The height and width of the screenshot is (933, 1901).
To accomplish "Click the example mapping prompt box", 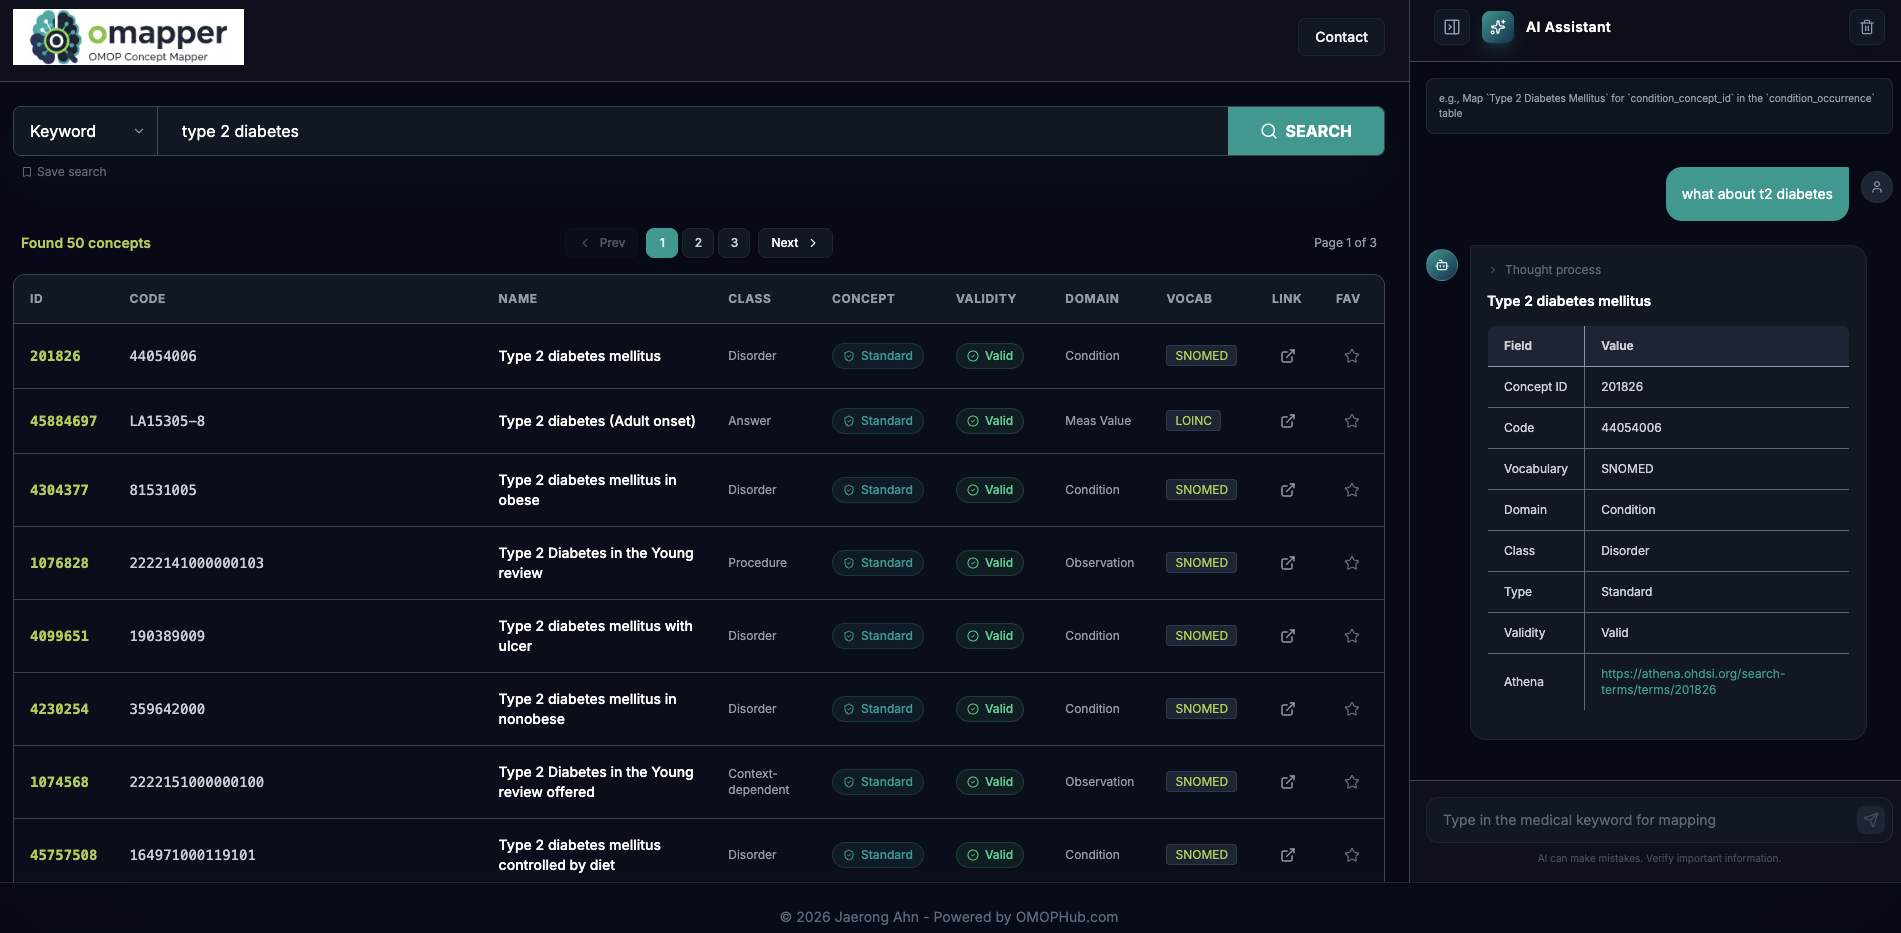I will 1659,106.
